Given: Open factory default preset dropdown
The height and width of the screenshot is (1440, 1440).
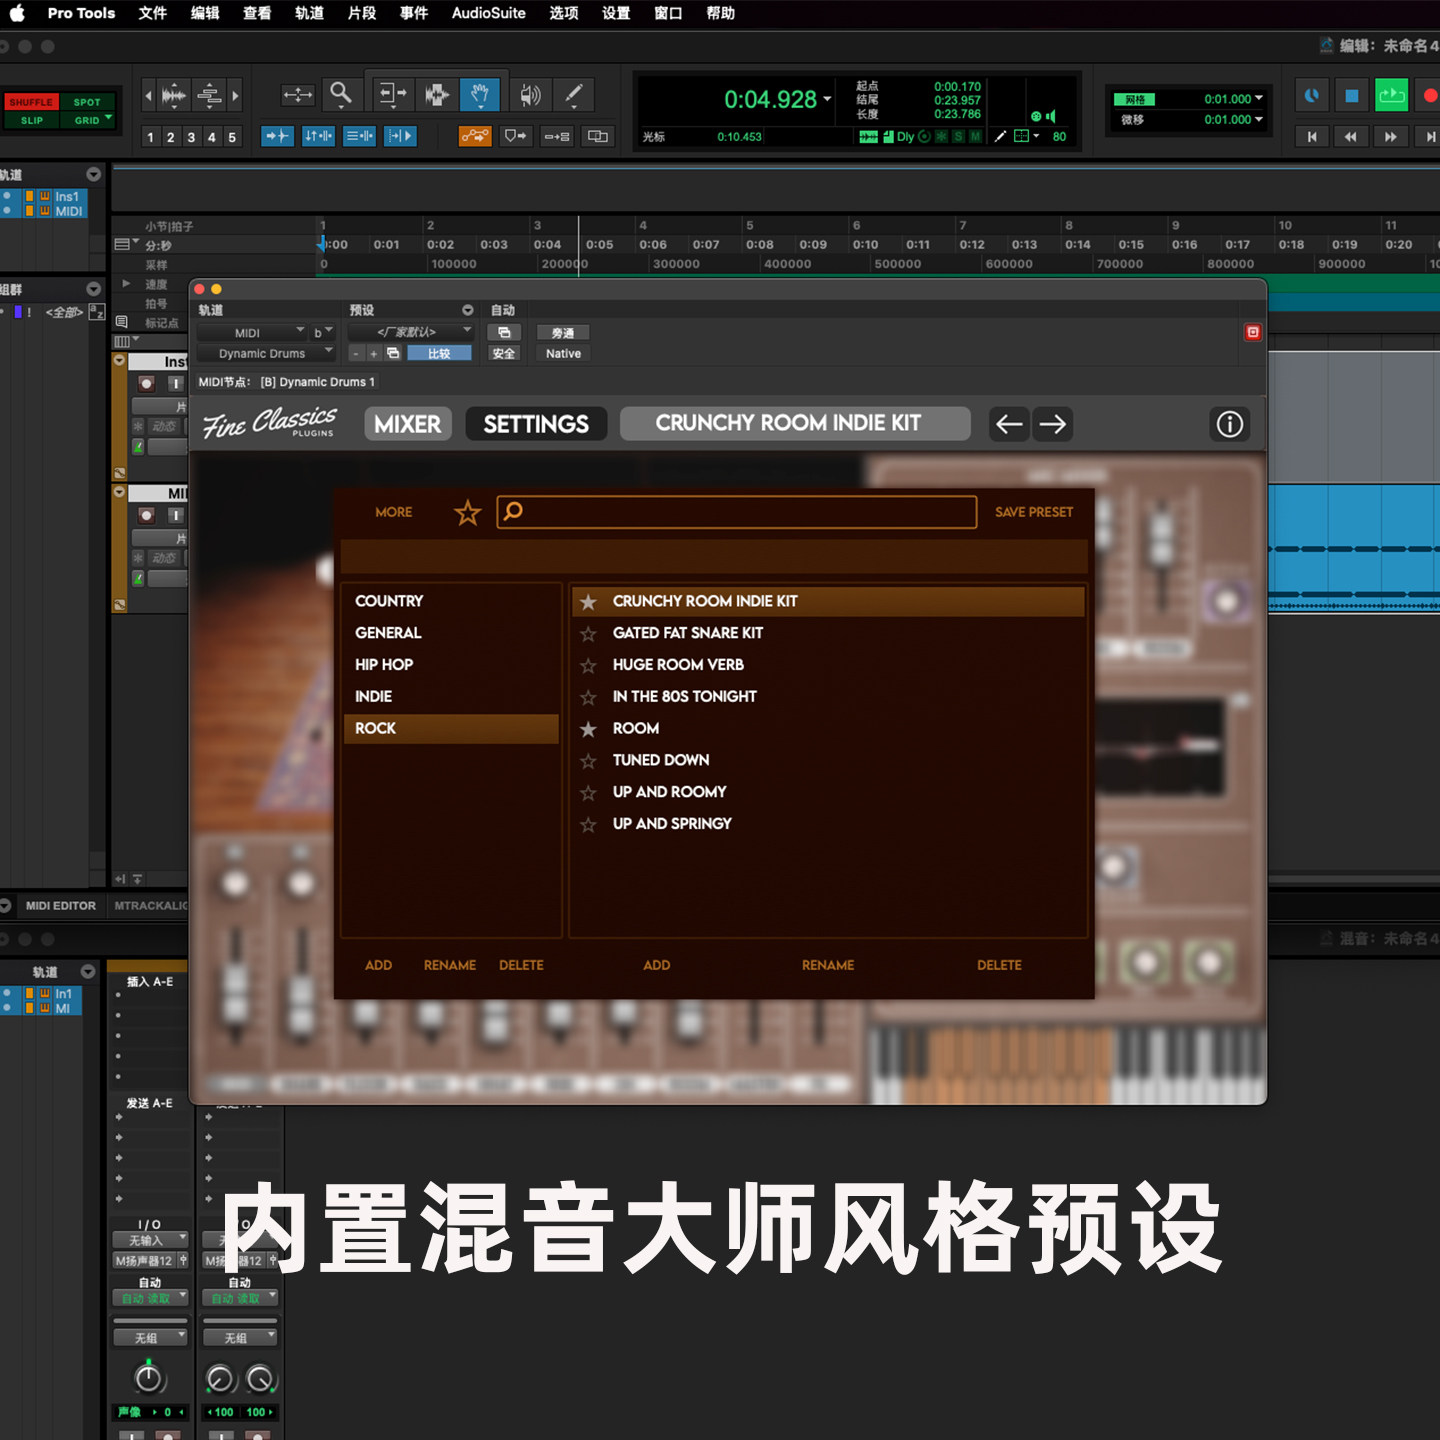Looking at the screenshot, I should click(x=411, y=332).
